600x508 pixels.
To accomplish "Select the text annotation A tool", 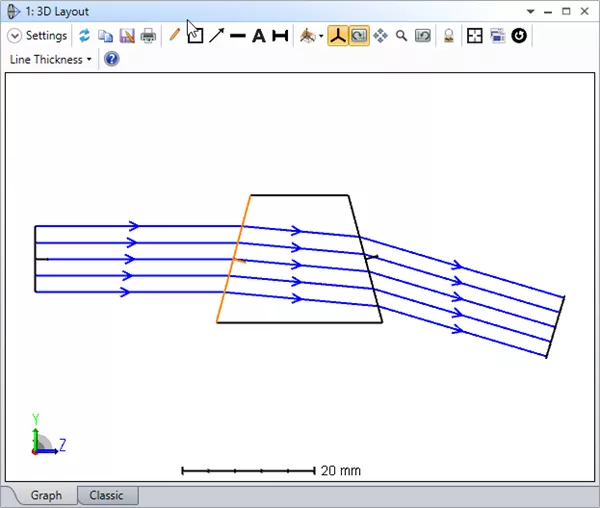I will [x=259, y=36].
